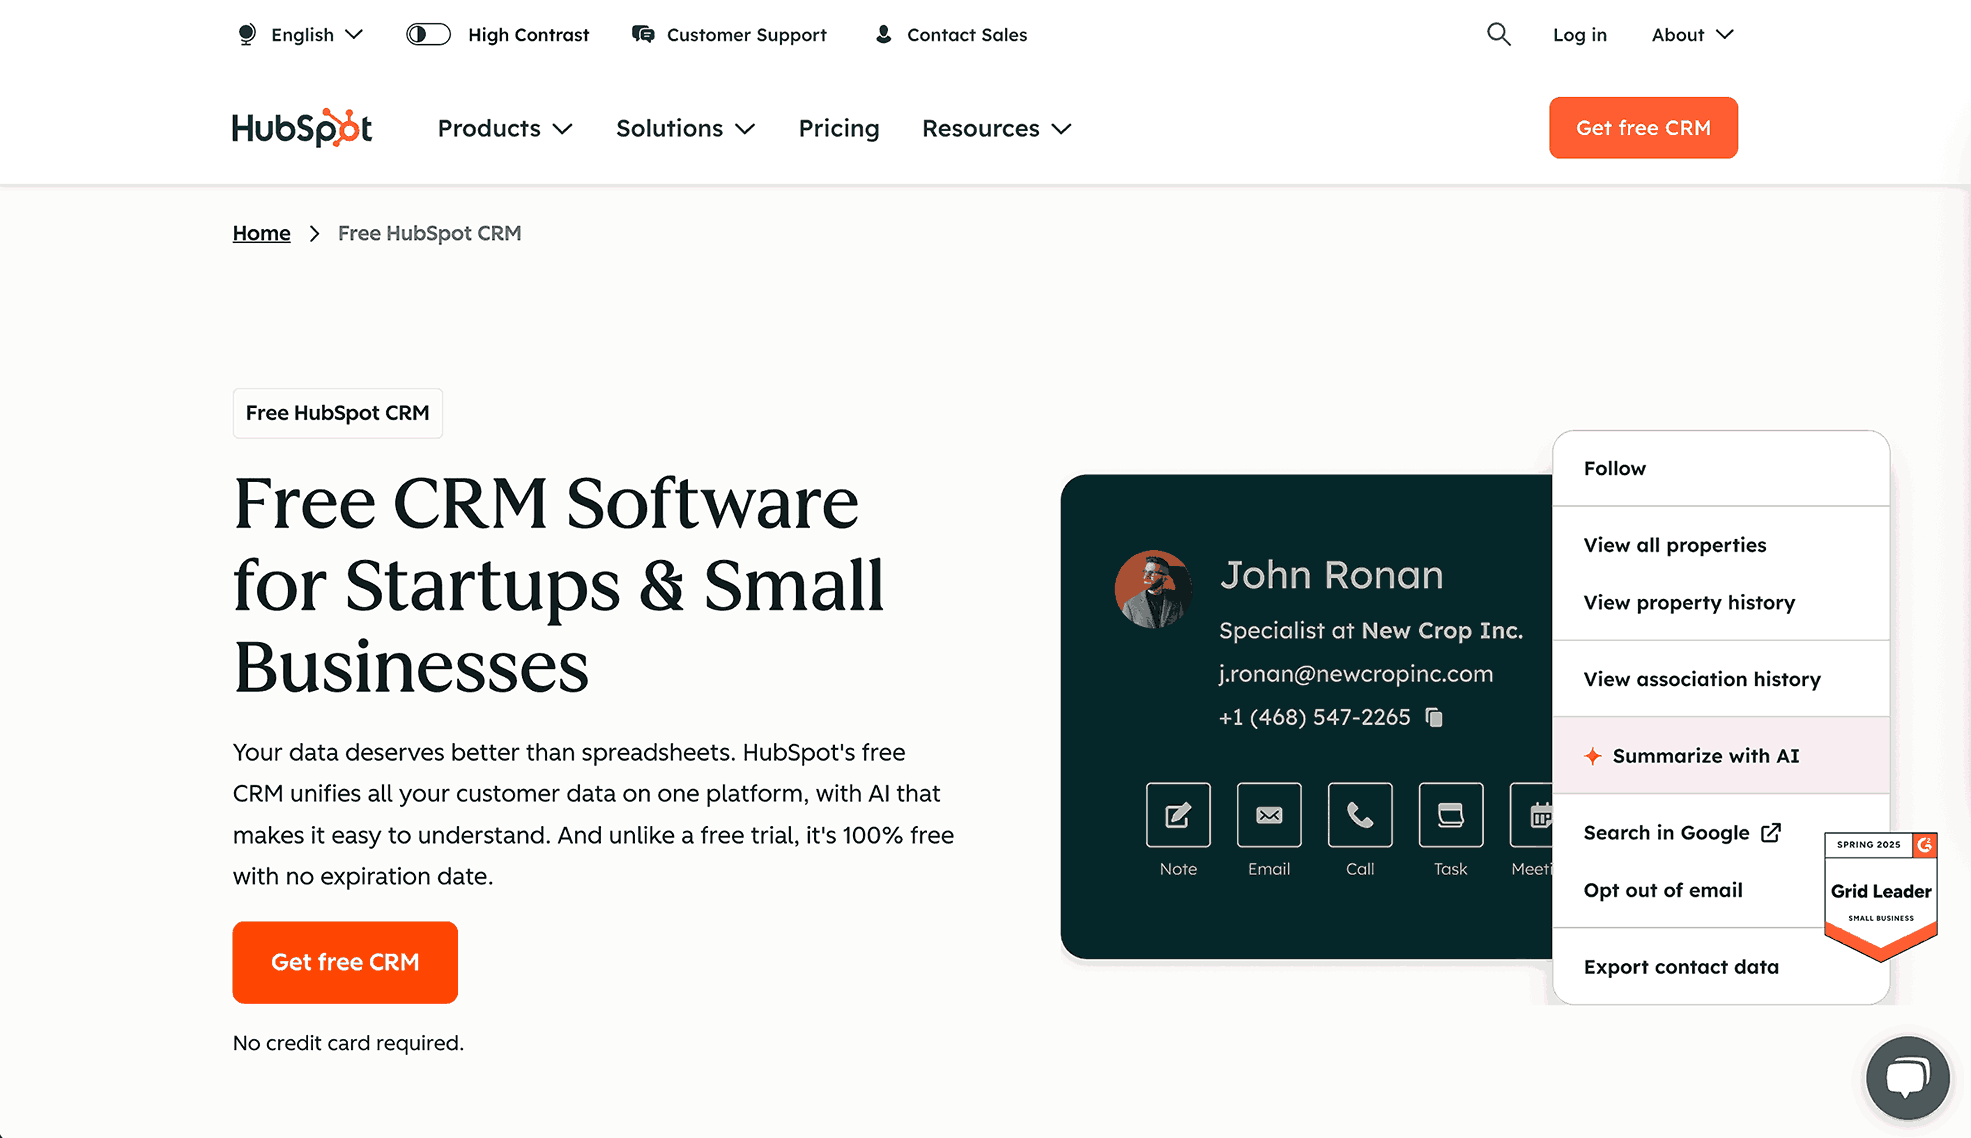Click the John Ronan contact name
The height and width of the screenshot is (1138, 1971).
tap(1331, 575)
